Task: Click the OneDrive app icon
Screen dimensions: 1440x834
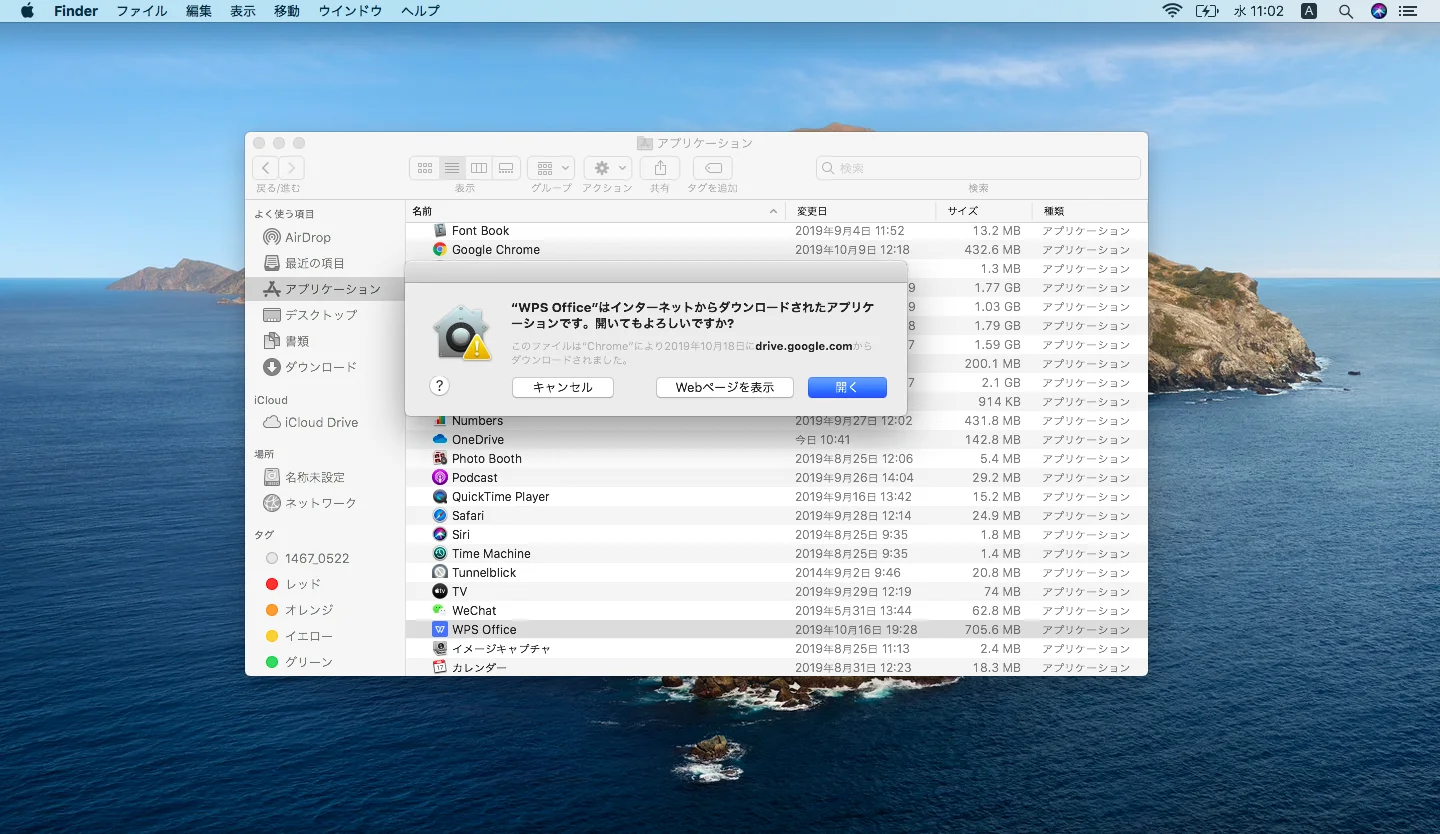Action: [440, 440]
